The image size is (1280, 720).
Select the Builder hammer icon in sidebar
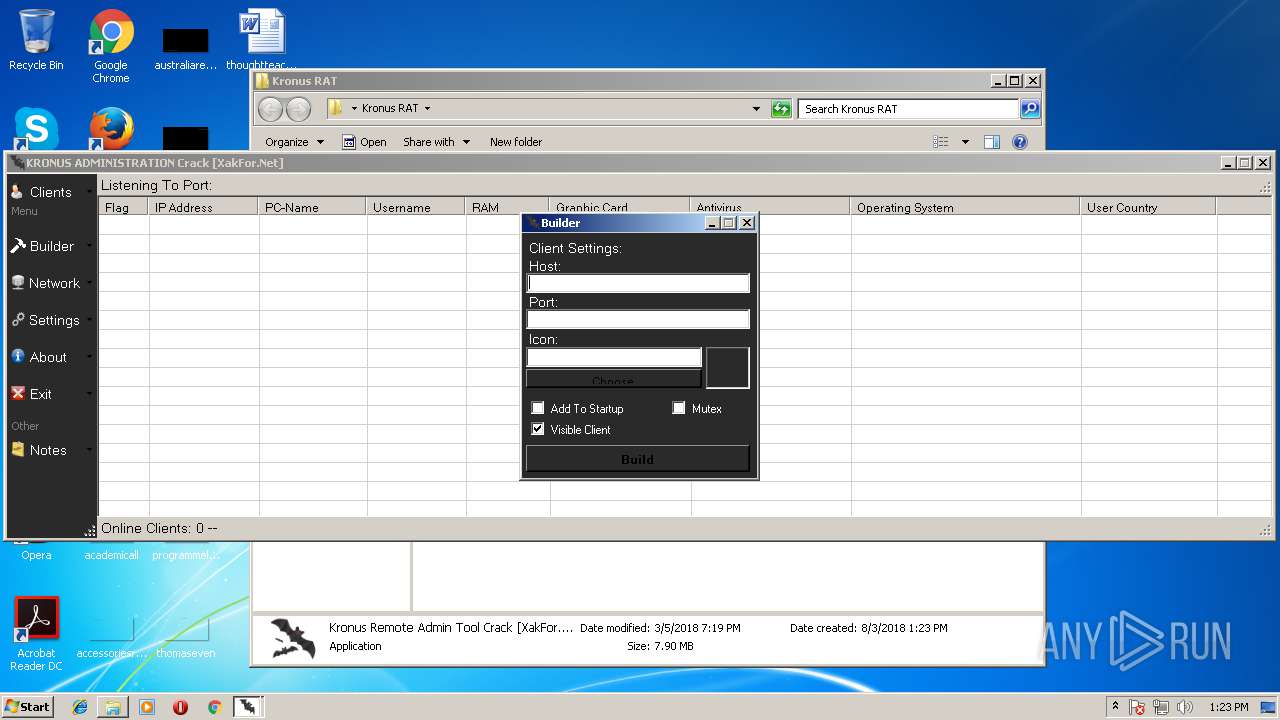[17, 246]
